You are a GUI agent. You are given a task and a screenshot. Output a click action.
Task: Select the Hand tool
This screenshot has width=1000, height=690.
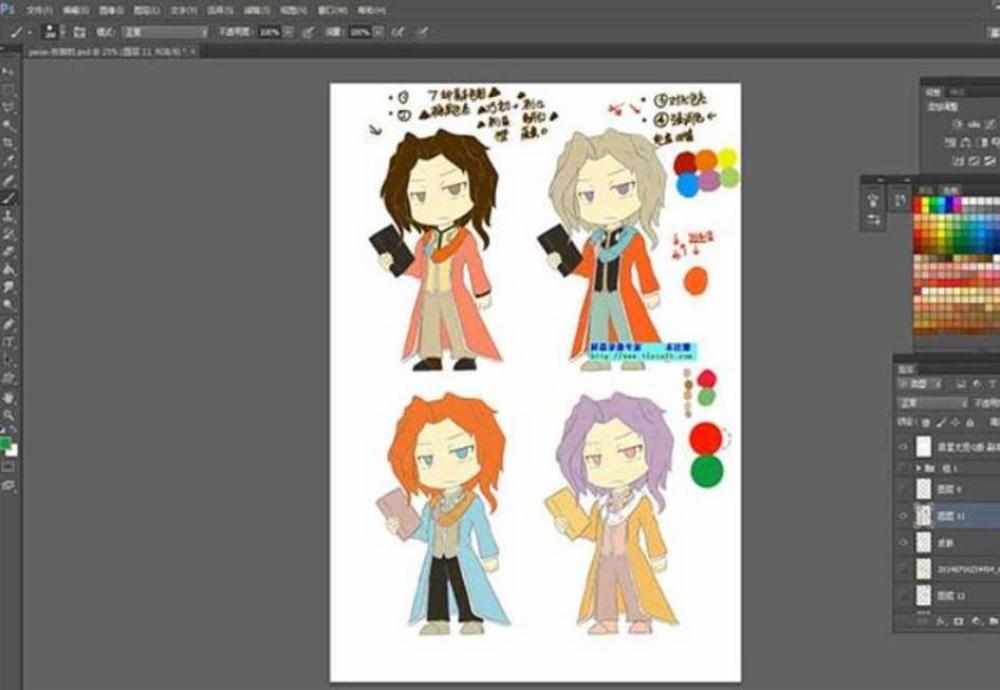(x=9, y=397)
